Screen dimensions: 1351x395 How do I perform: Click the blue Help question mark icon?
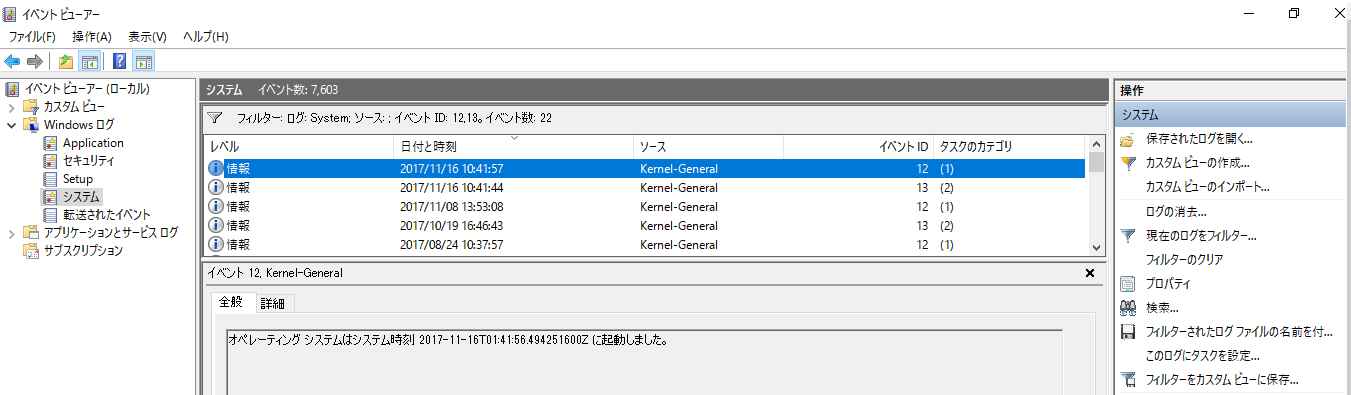click(120, 61)
